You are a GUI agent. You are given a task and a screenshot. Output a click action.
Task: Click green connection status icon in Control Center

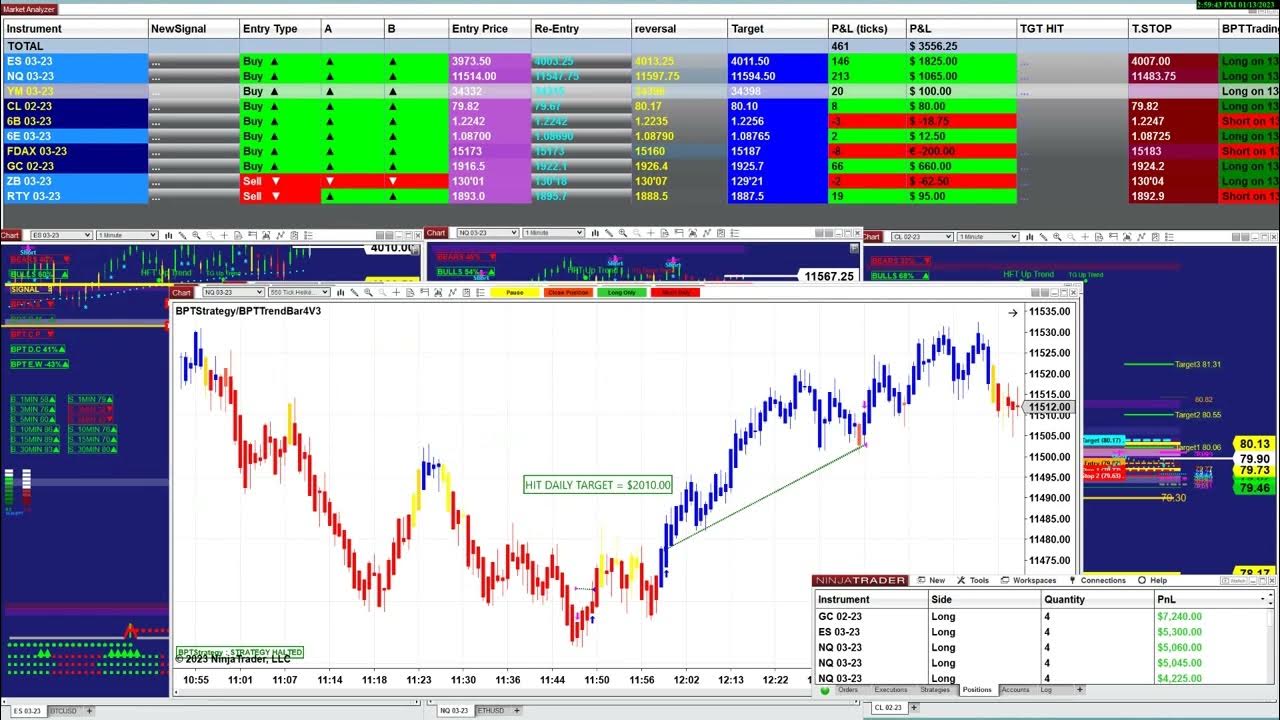pyautogui.click(x=825, y=690)
